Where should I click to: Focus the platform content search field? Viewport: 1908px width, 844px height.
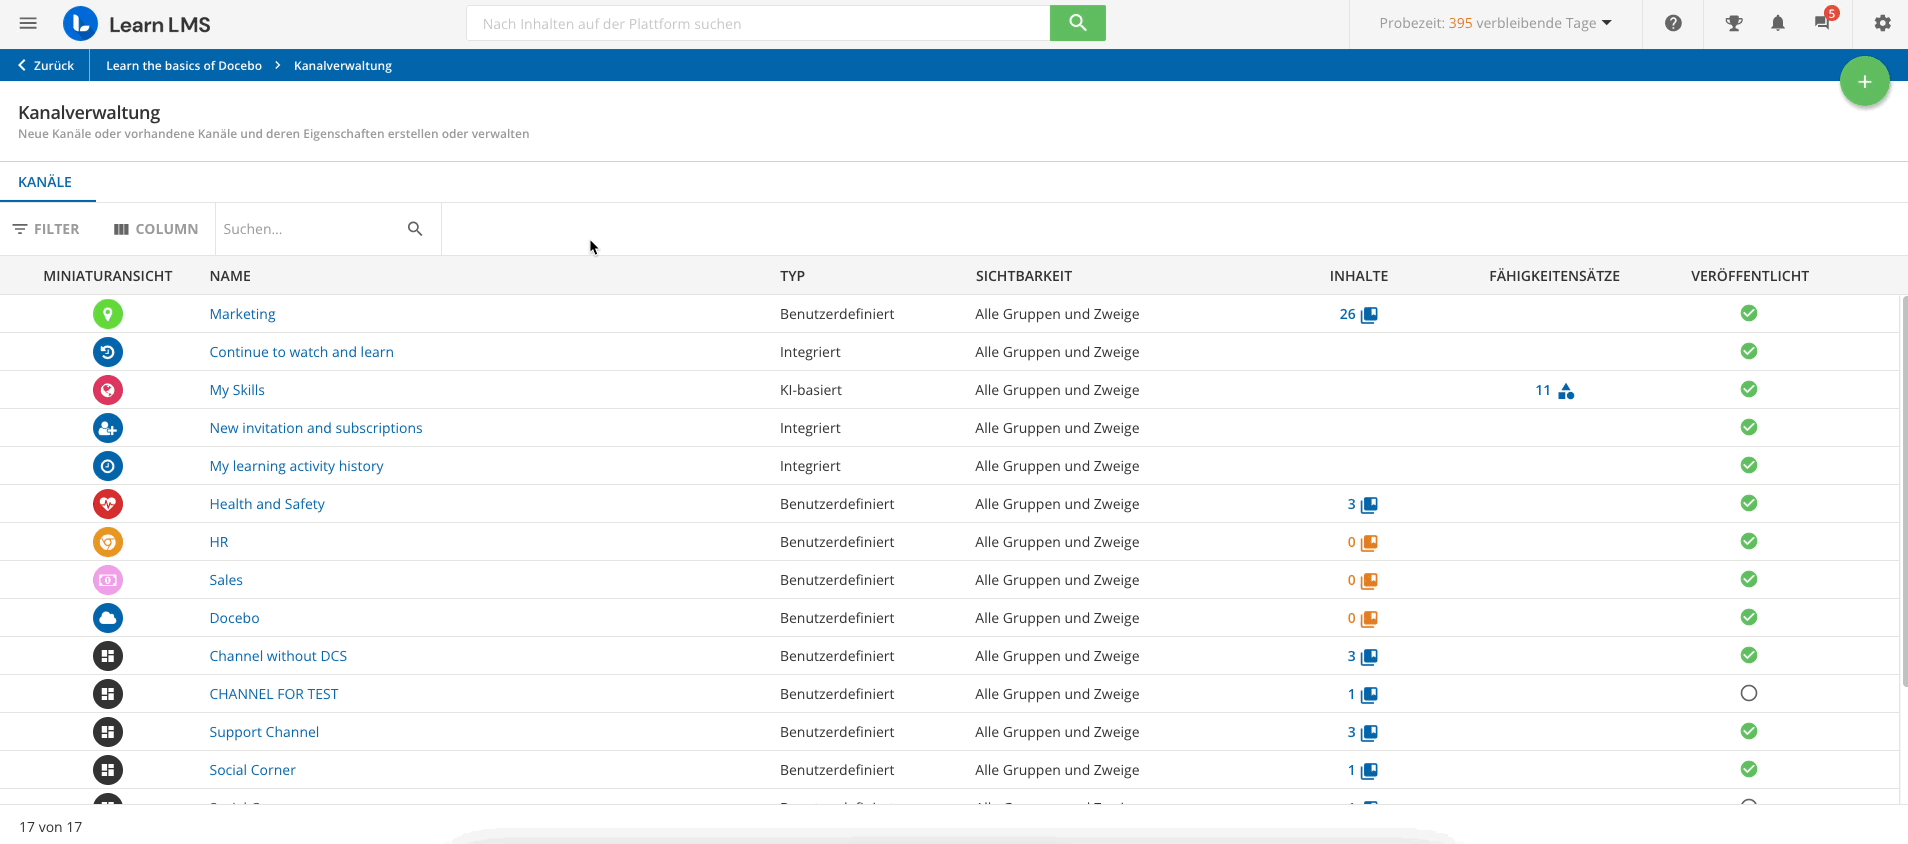pos(758,23)
